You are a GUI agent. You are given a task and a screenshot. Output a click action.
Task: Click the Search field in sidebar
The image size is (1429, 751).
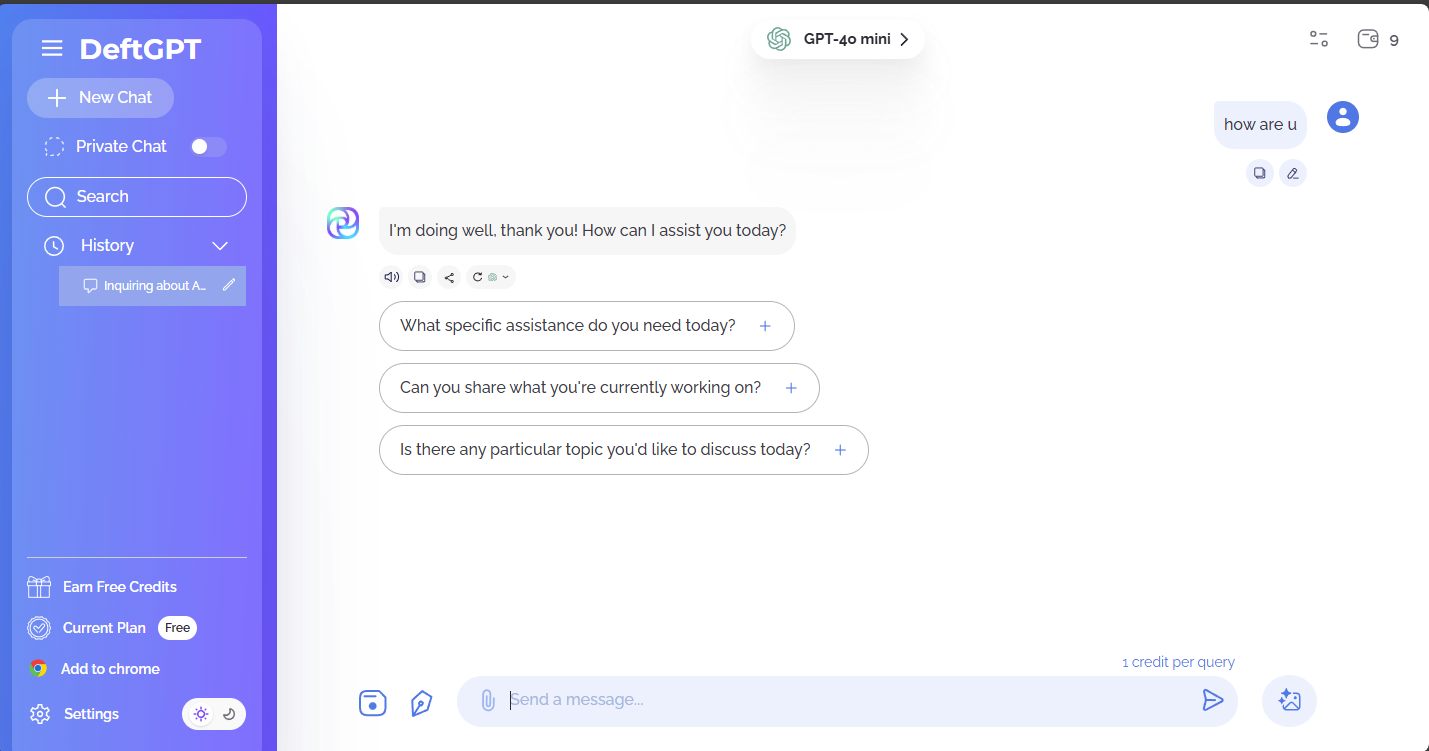[137, 197]
